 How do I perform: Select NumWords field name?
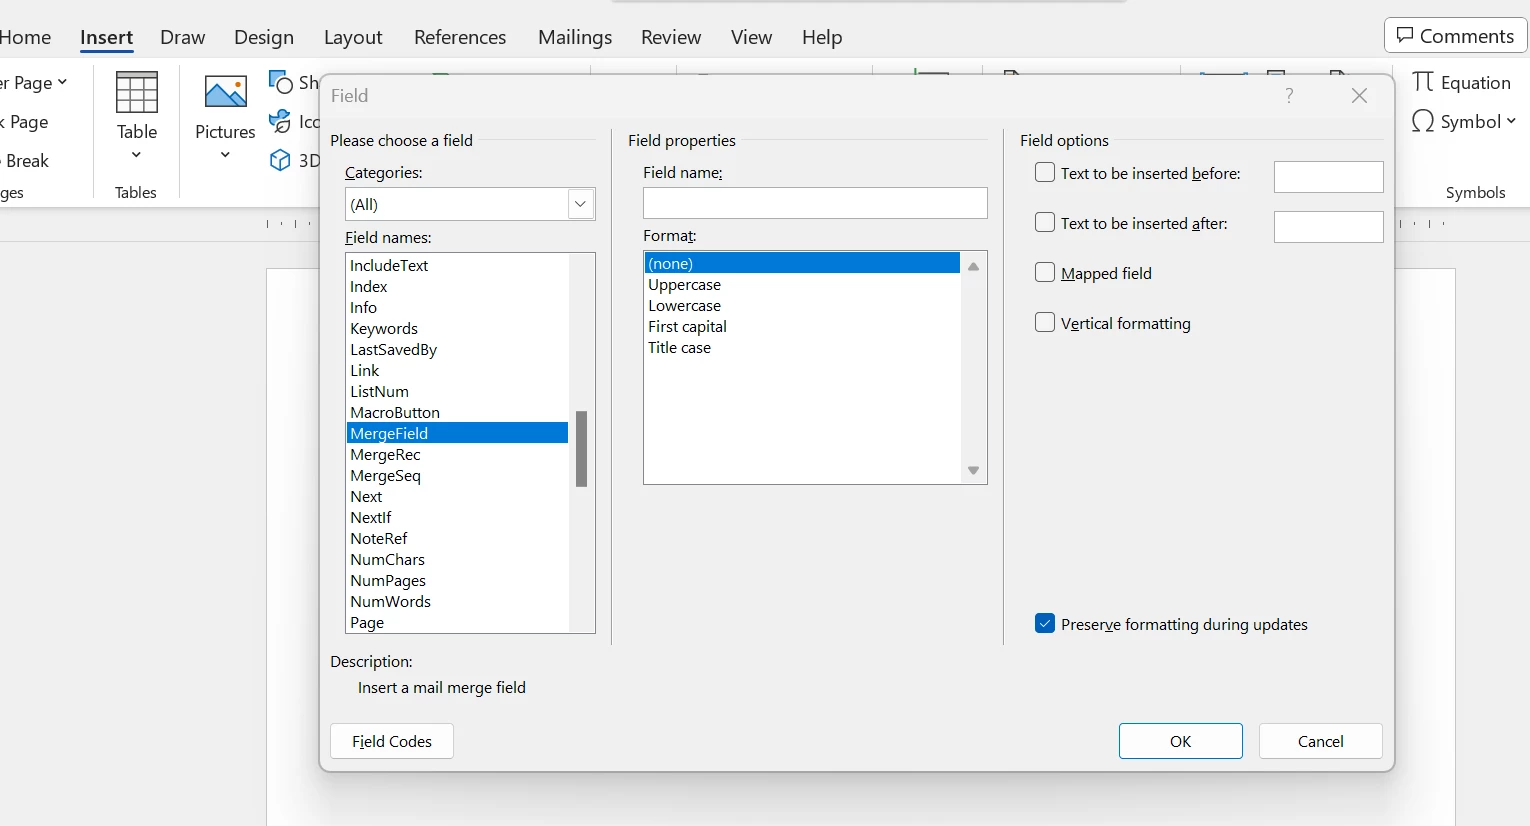tap(457, 601)
